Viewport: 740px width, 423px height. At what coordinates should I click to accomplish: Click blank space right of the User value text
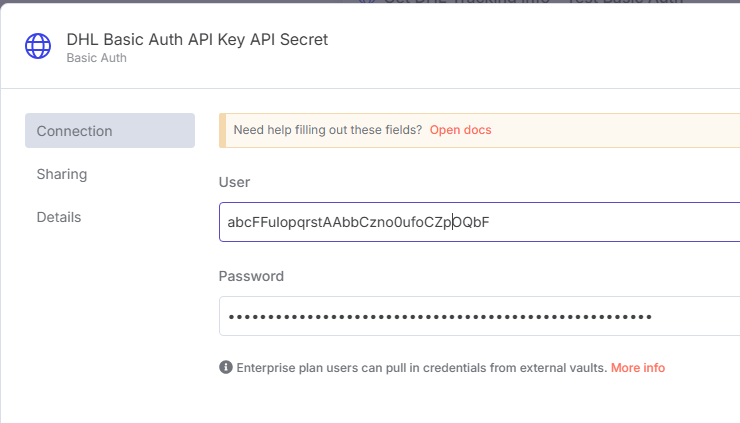(614, 222)
